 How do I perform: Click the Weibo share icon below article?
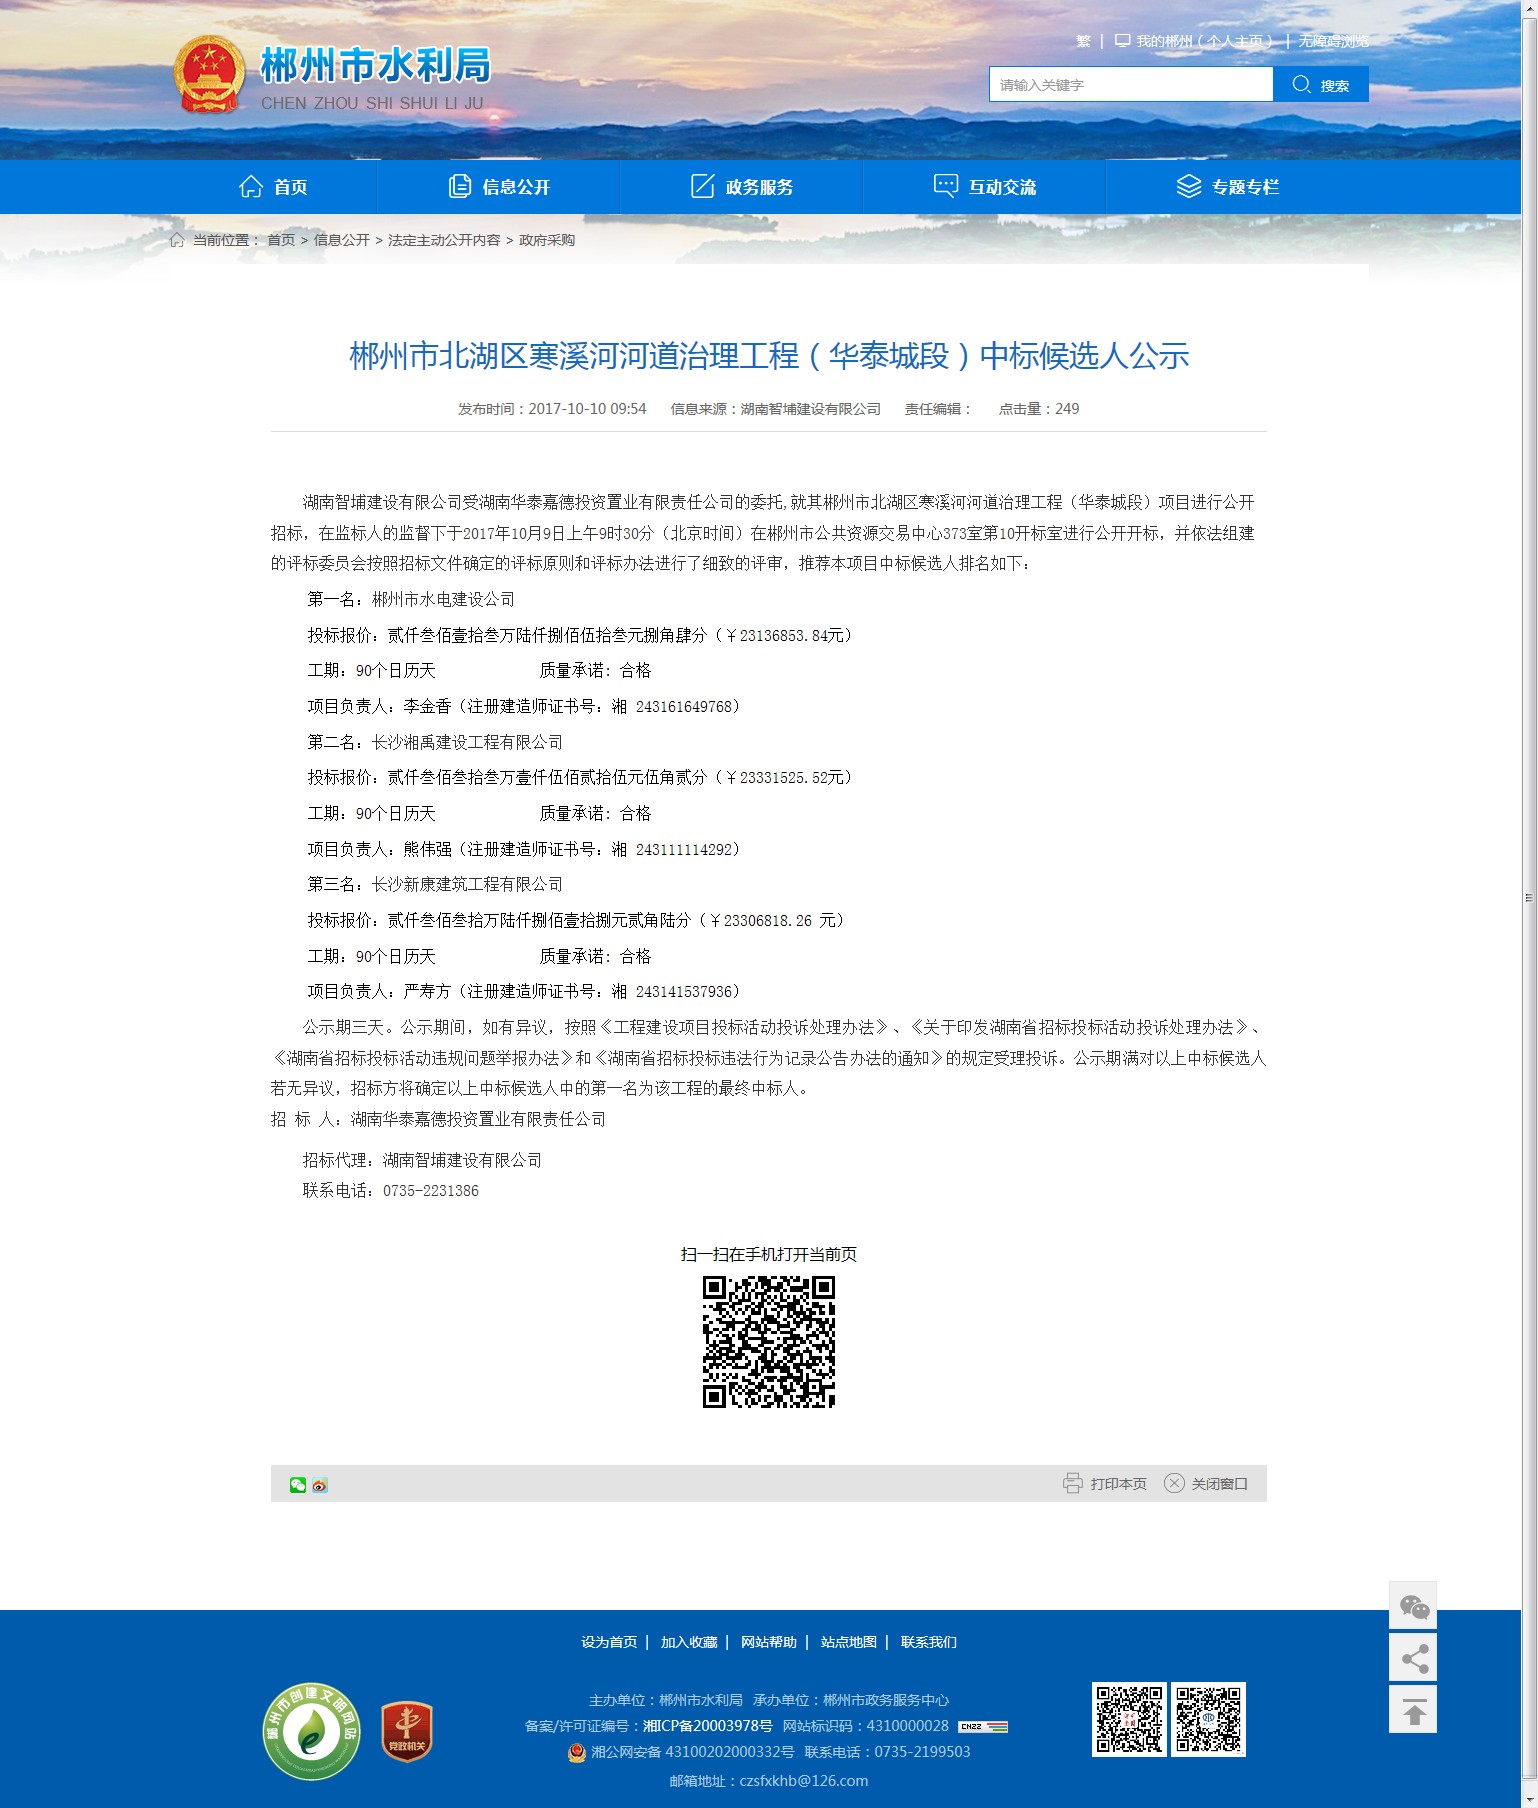(x=320, y=1485)
